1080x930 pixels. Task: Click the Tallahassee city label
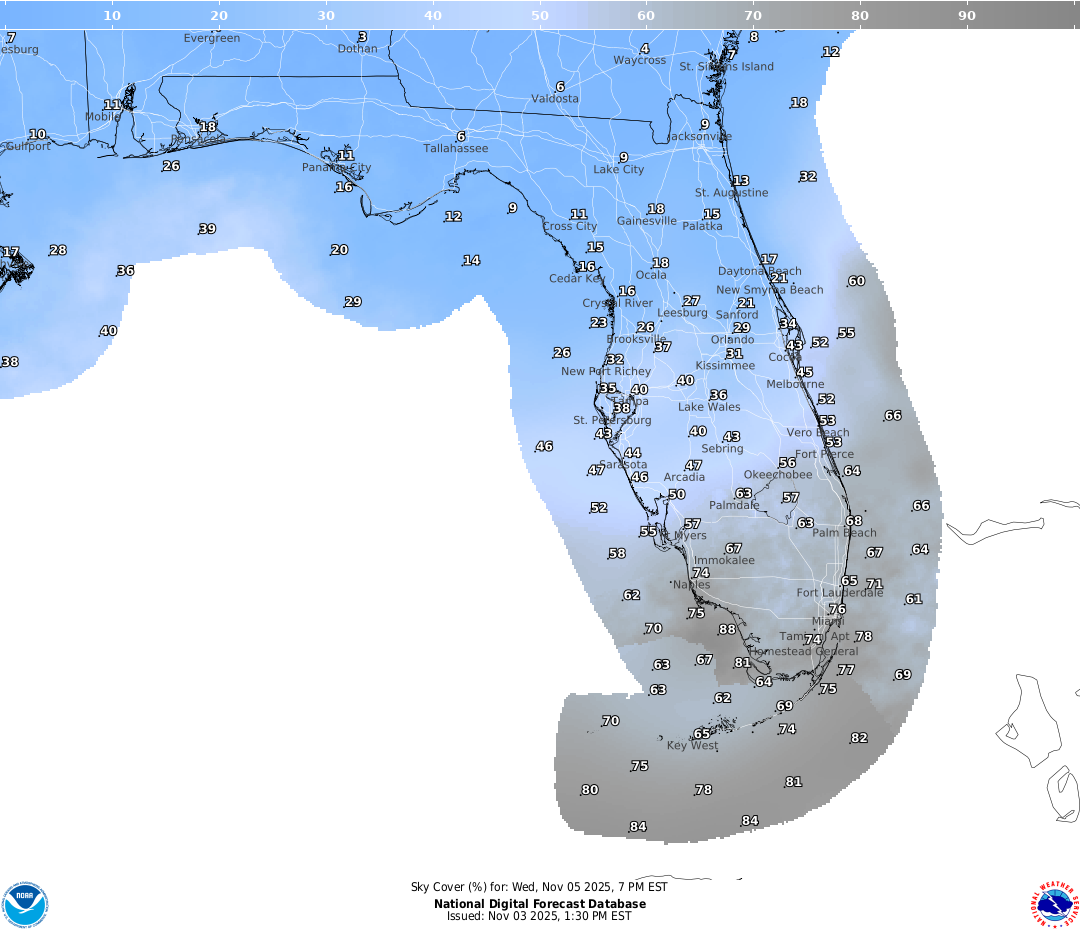point(456,148)
